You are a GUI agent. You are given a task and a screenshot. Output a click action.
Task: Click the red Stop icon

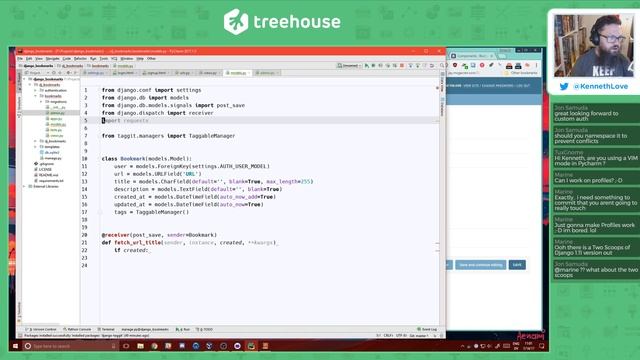pyautogui.click(x=402, y=66)
